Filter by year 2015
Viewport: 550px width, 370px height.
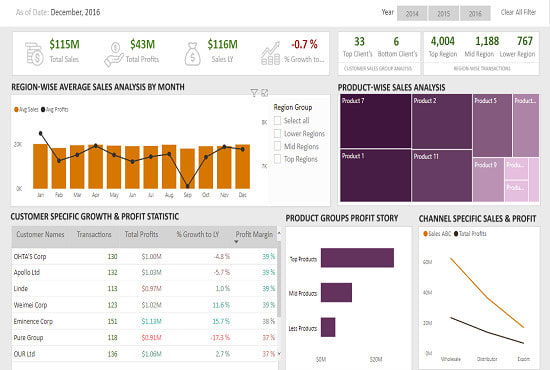pos(443,13)
